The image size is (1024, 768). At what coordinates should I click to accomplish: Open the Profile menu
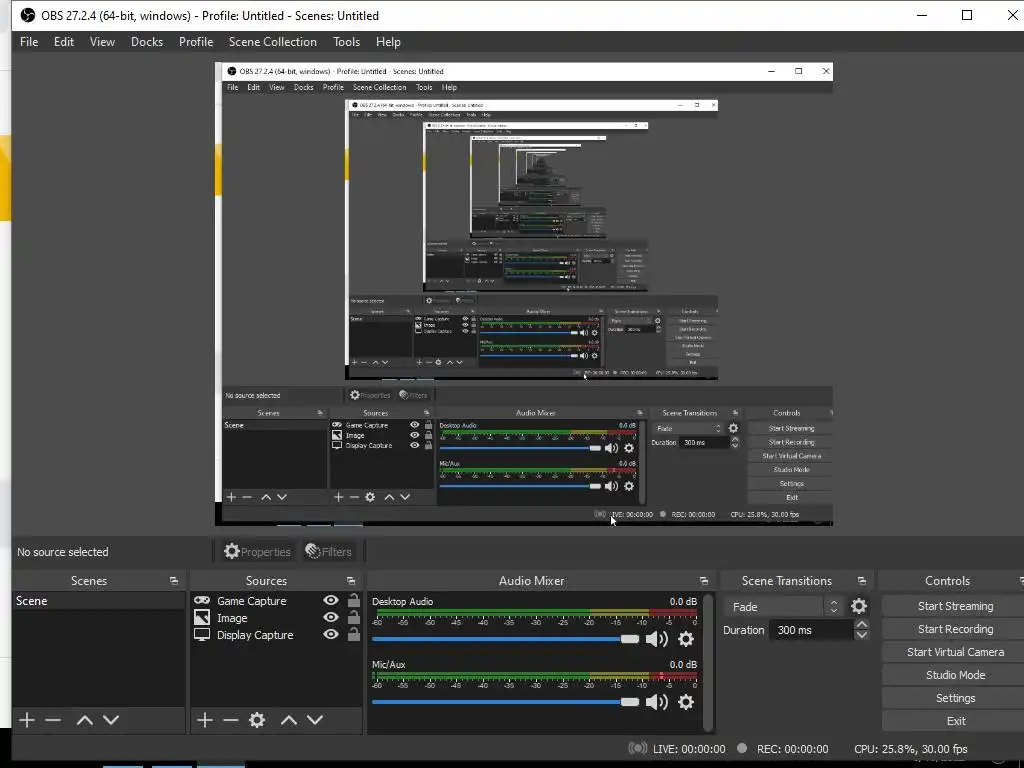pos(196,42)
